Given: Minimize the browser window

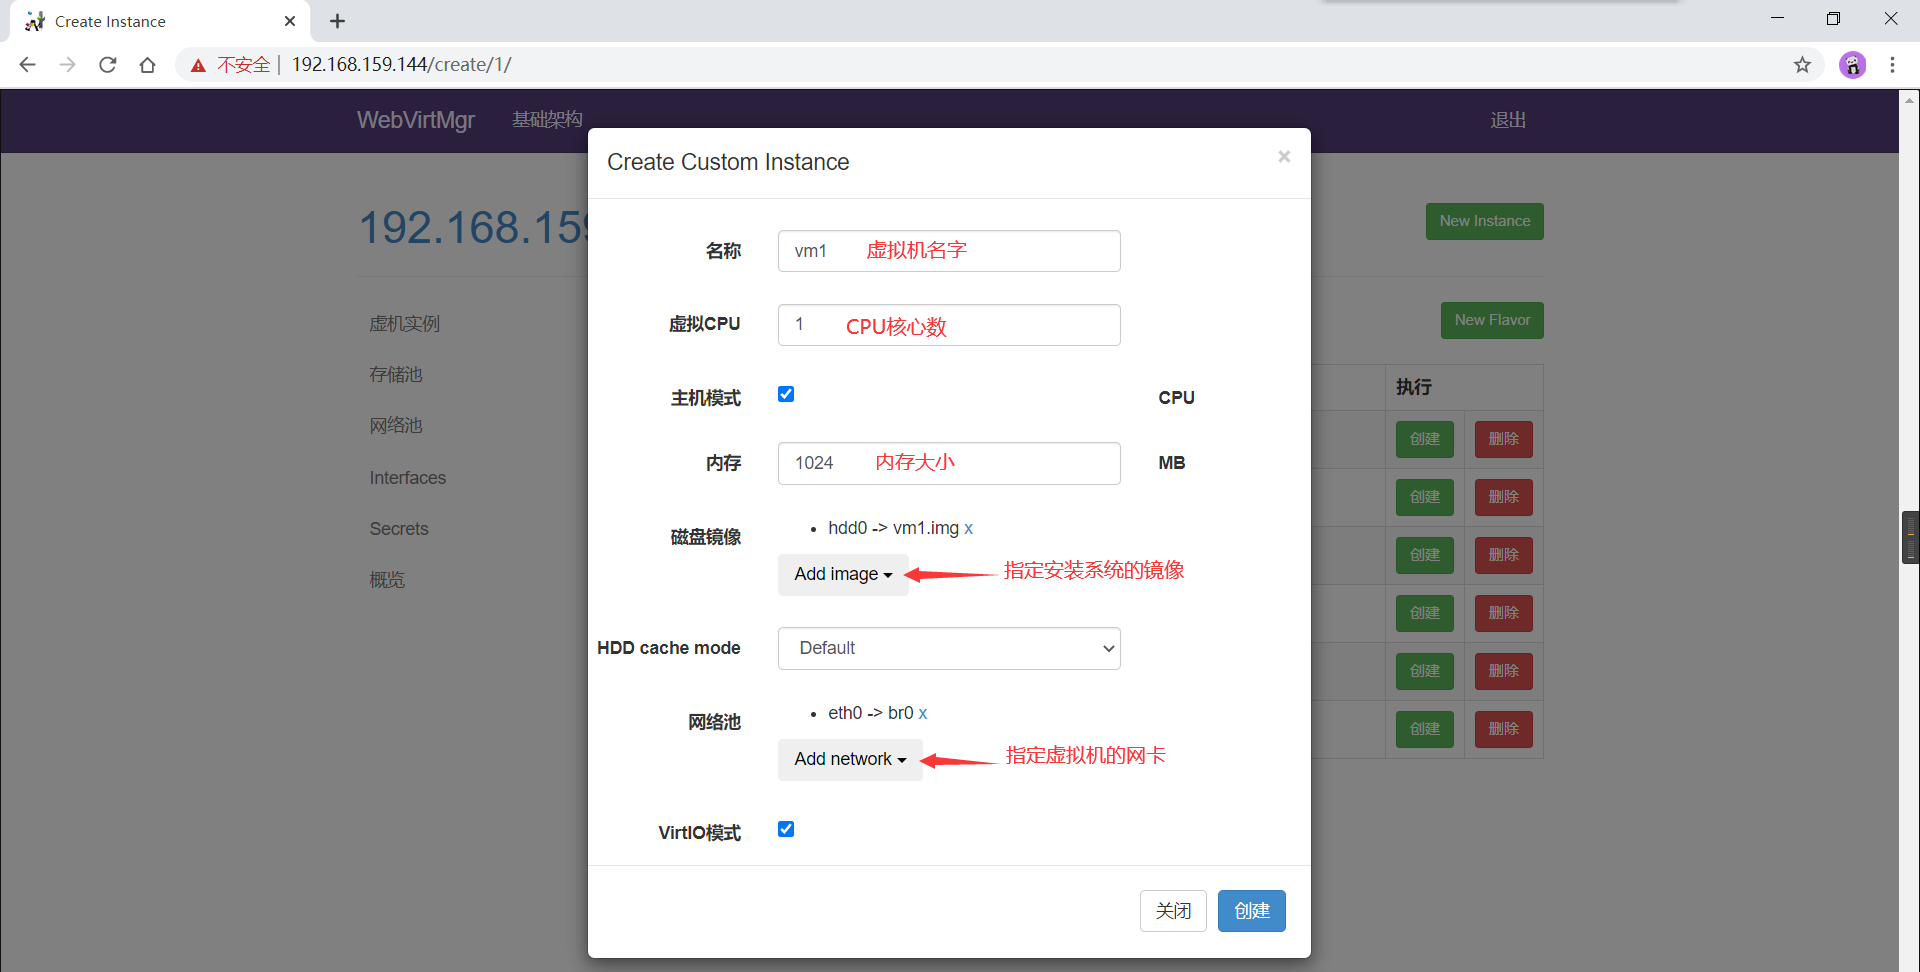Looking at the screenshot, I should 1777,19.
